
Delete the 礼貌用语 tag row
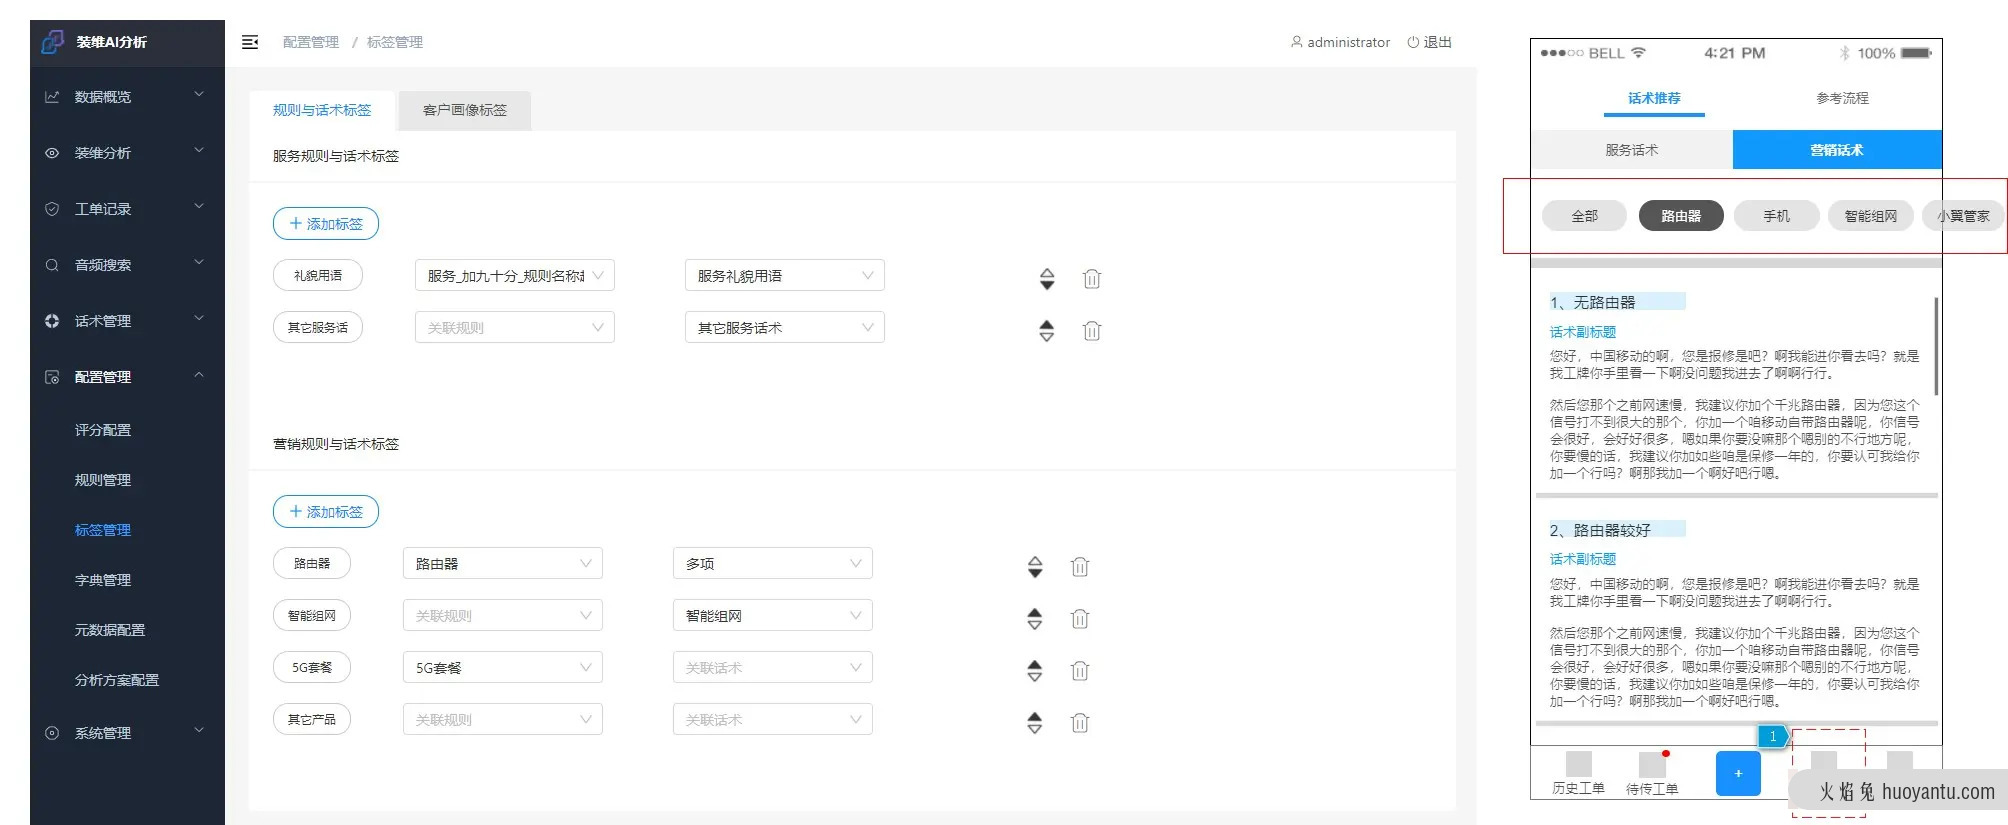click(x=1092, y=279)
